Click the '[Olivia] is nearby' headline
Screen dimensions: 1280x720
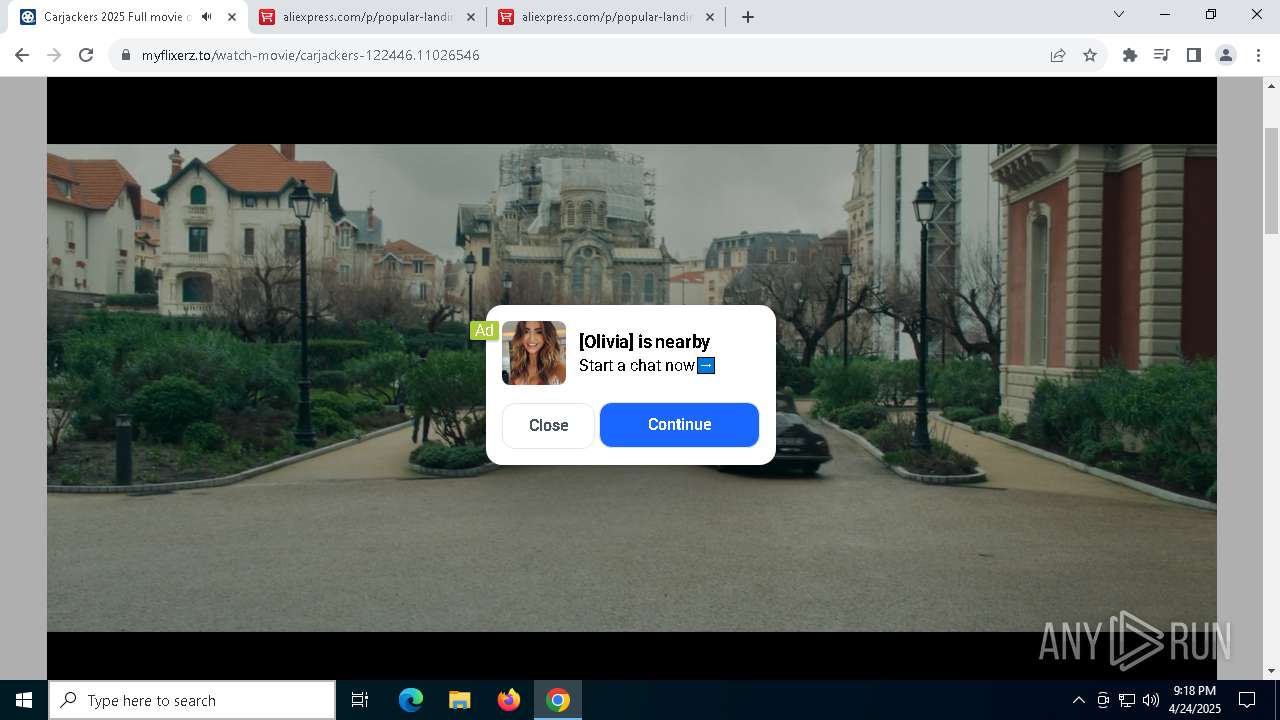click(x=644, y=341)
